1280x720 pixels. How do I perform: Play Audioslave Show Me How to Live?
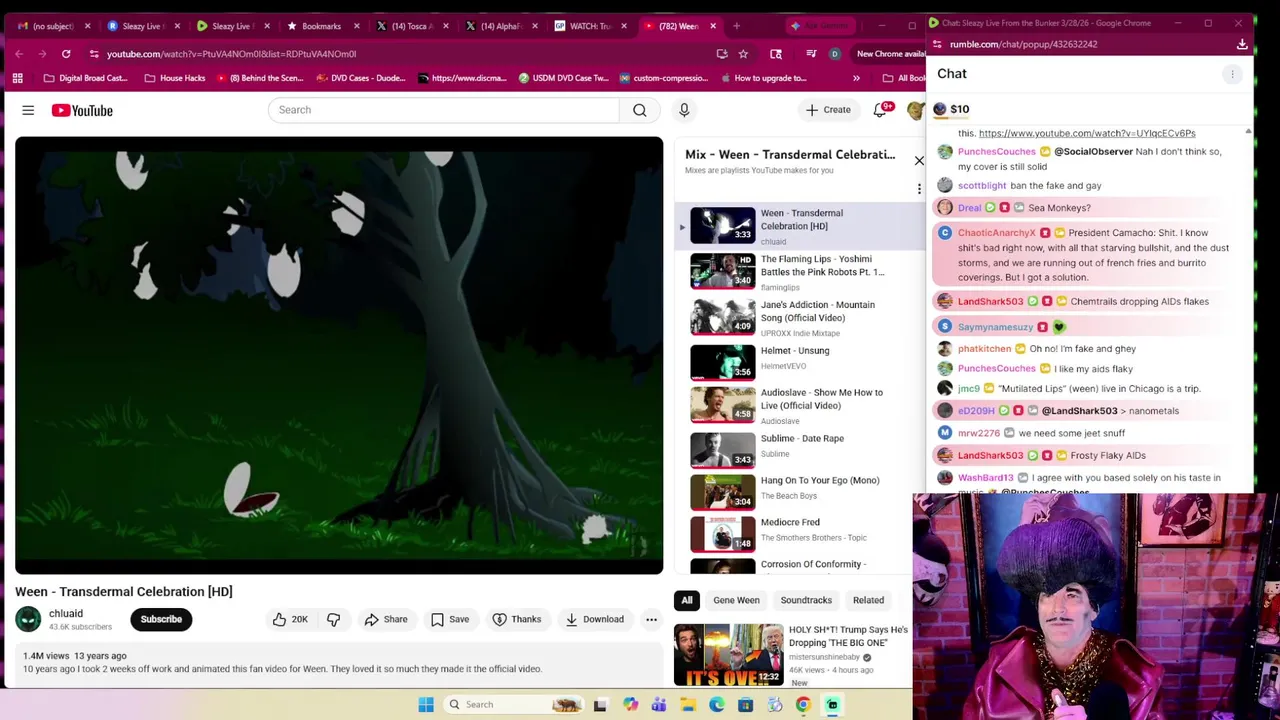point(800,404)
